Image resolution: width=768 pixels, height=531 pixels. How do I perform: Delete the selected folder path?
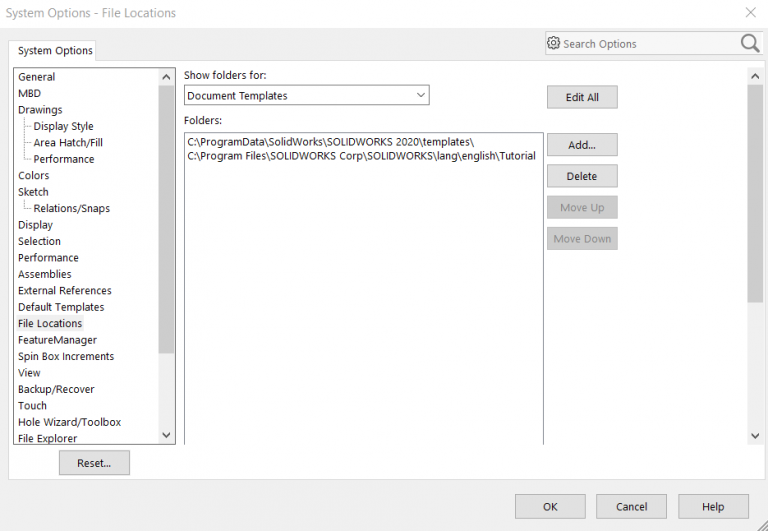pos(581,176)
